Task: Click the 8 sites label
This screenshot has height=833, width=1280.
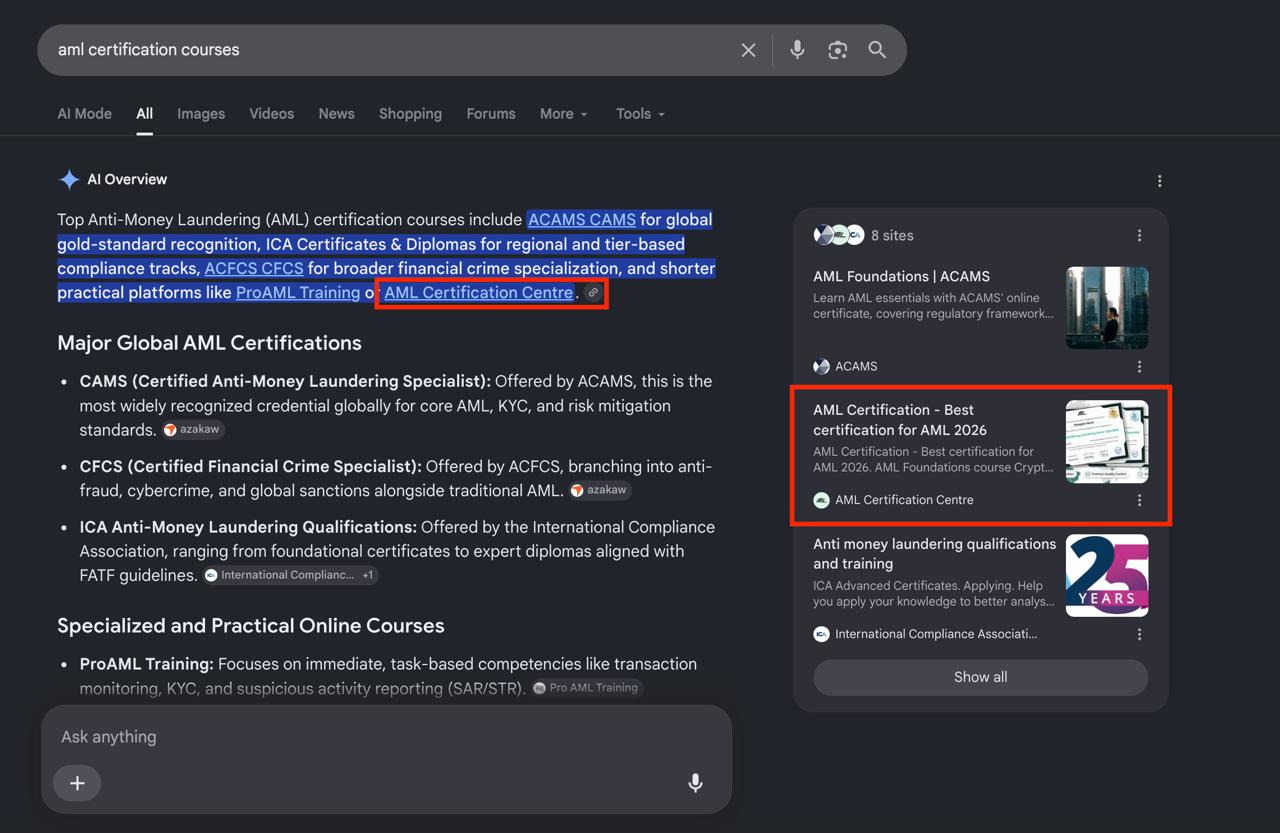Action: point(892,236)
